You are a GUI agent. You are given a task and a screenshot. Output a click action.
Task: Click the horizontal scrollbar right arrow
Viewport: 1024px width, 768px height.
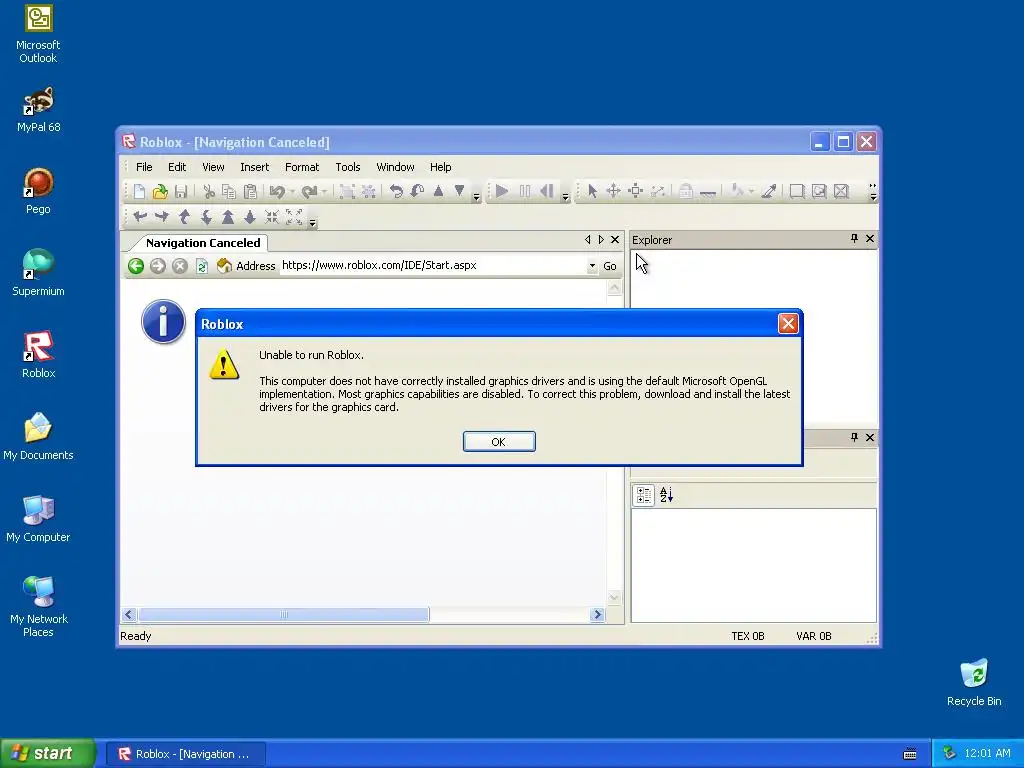(597, 615)
